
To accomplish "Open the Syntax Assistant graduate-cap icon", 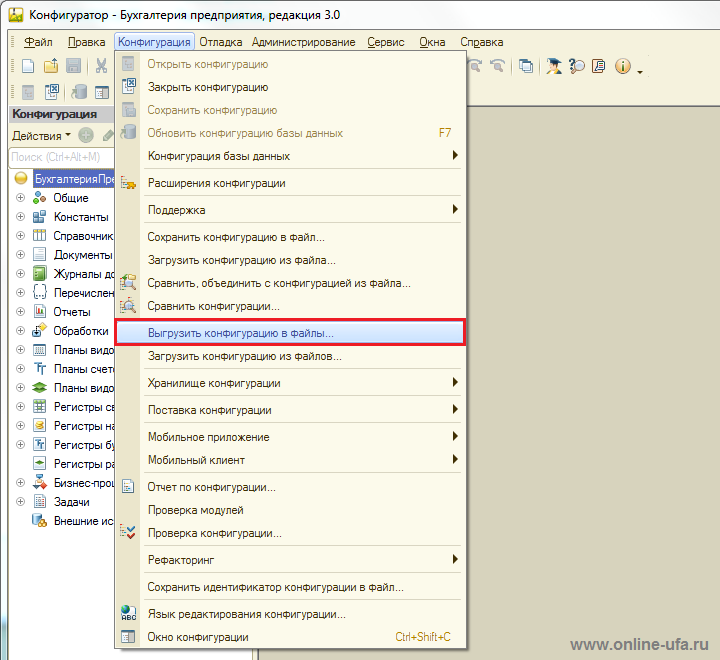I will coord(553,66).
